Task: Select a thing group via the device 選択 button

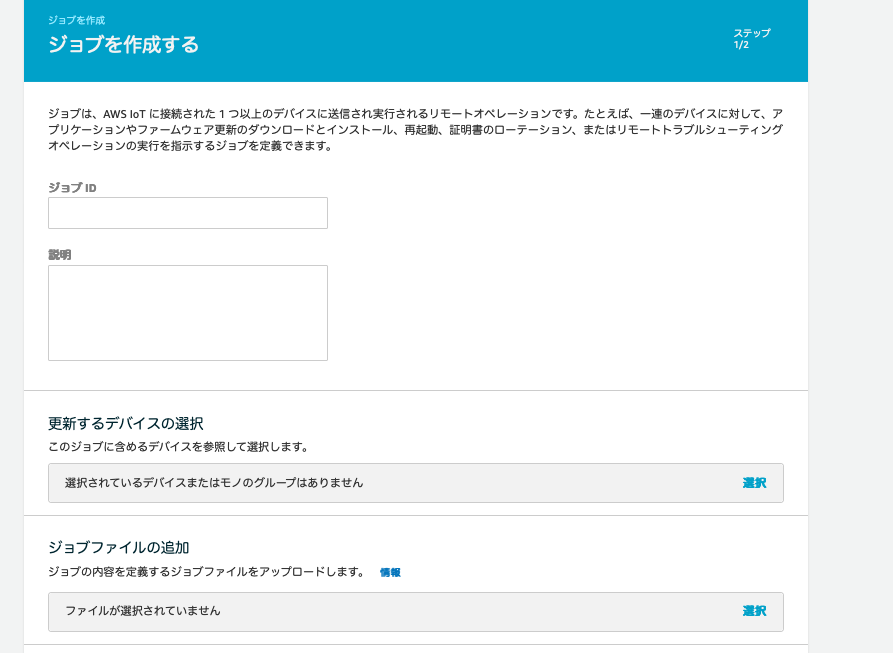Action: pos(753,483)
